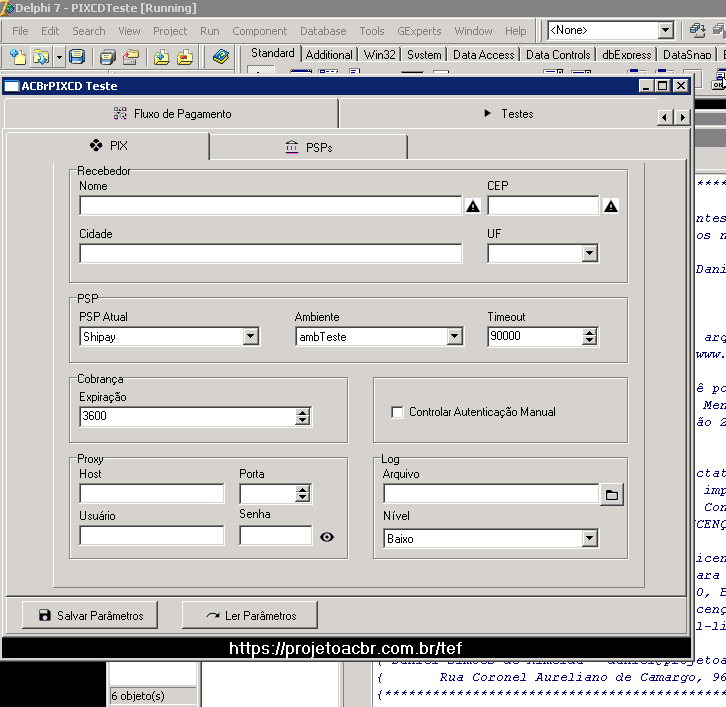
Task: Click the Log Arquivo input field
Action: (491, 494)
